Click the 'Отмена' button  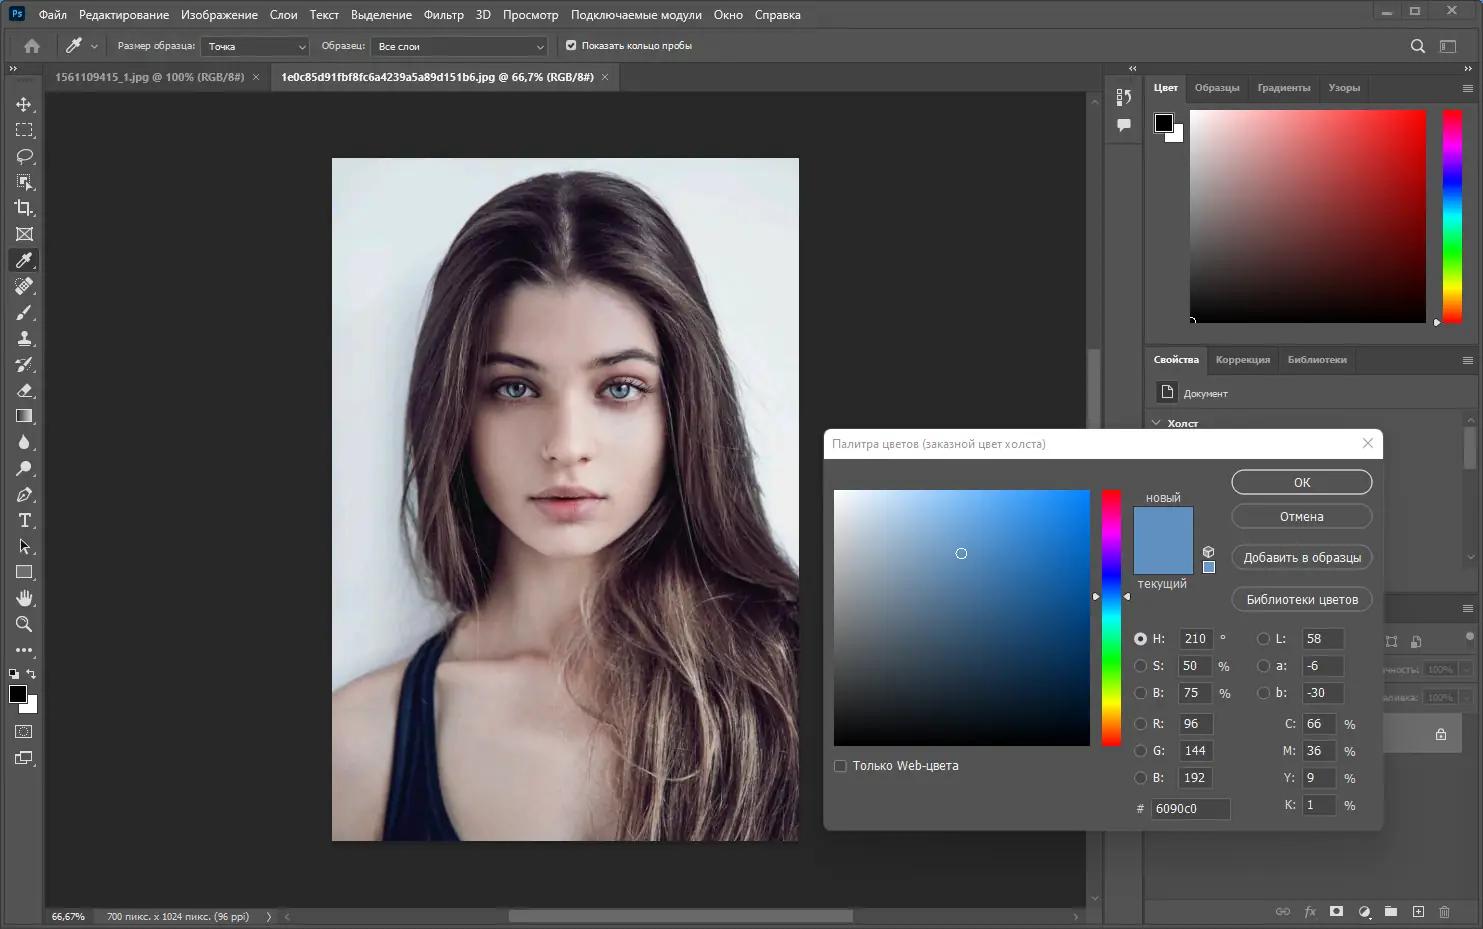point(1301,517)
